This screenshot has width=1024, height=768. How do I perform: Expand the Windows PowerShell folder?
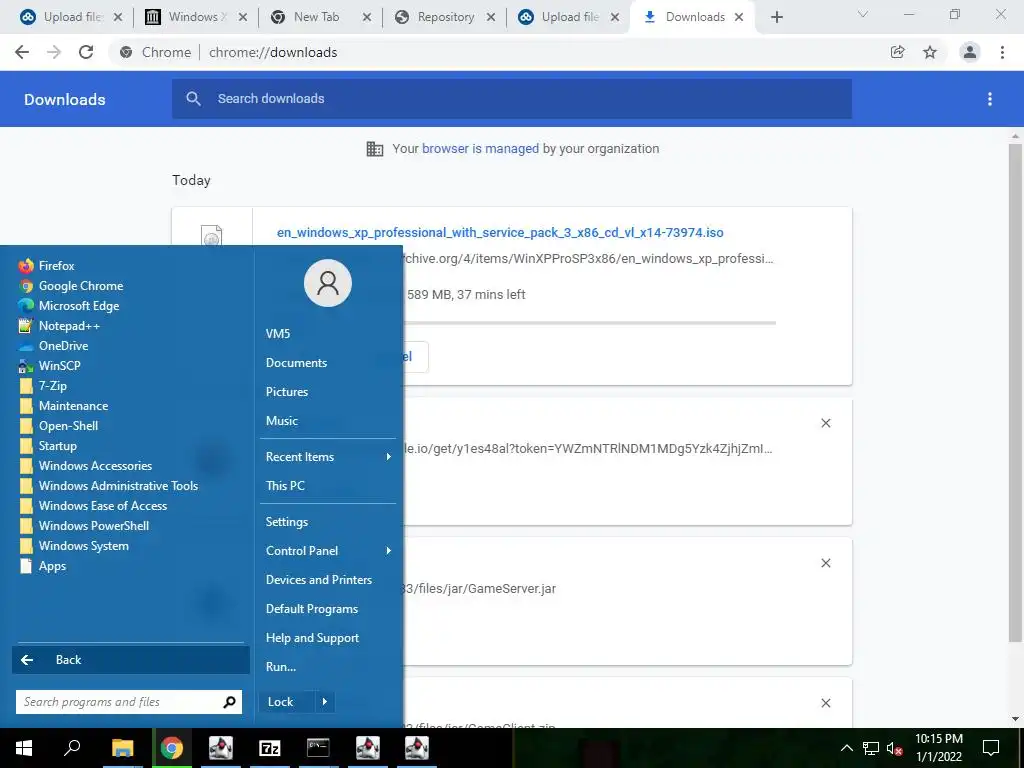click(x=84, y=526)
